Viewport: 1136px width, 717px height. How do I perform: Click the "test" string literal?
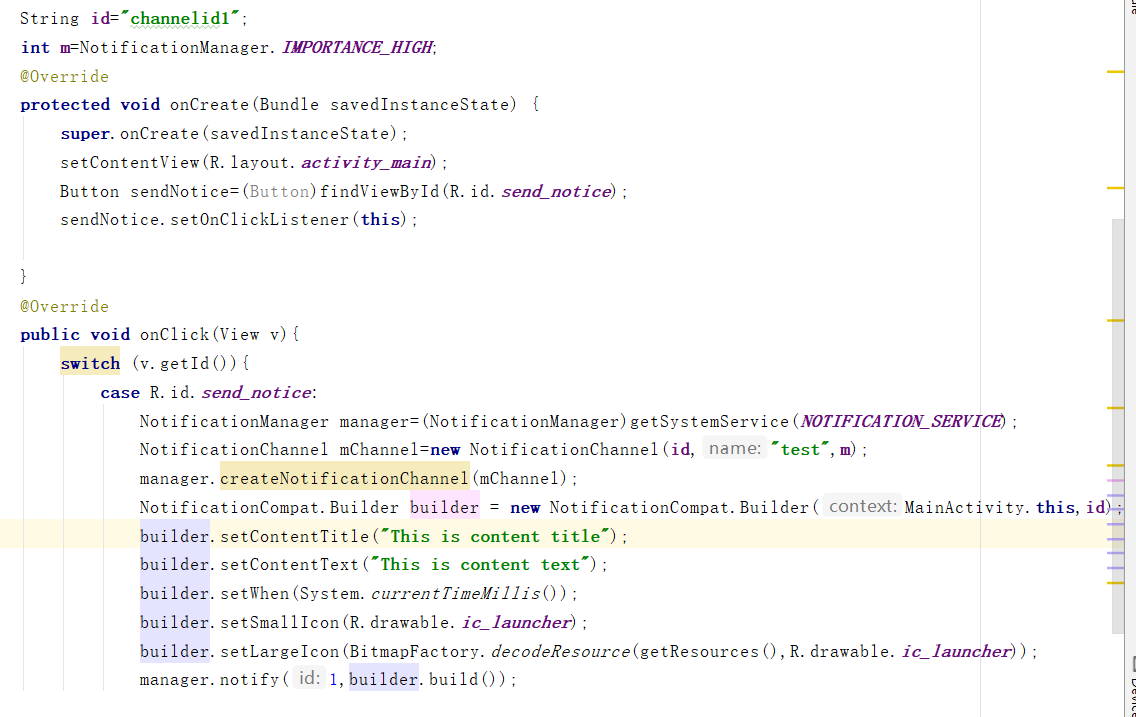[x=800, y=449]
